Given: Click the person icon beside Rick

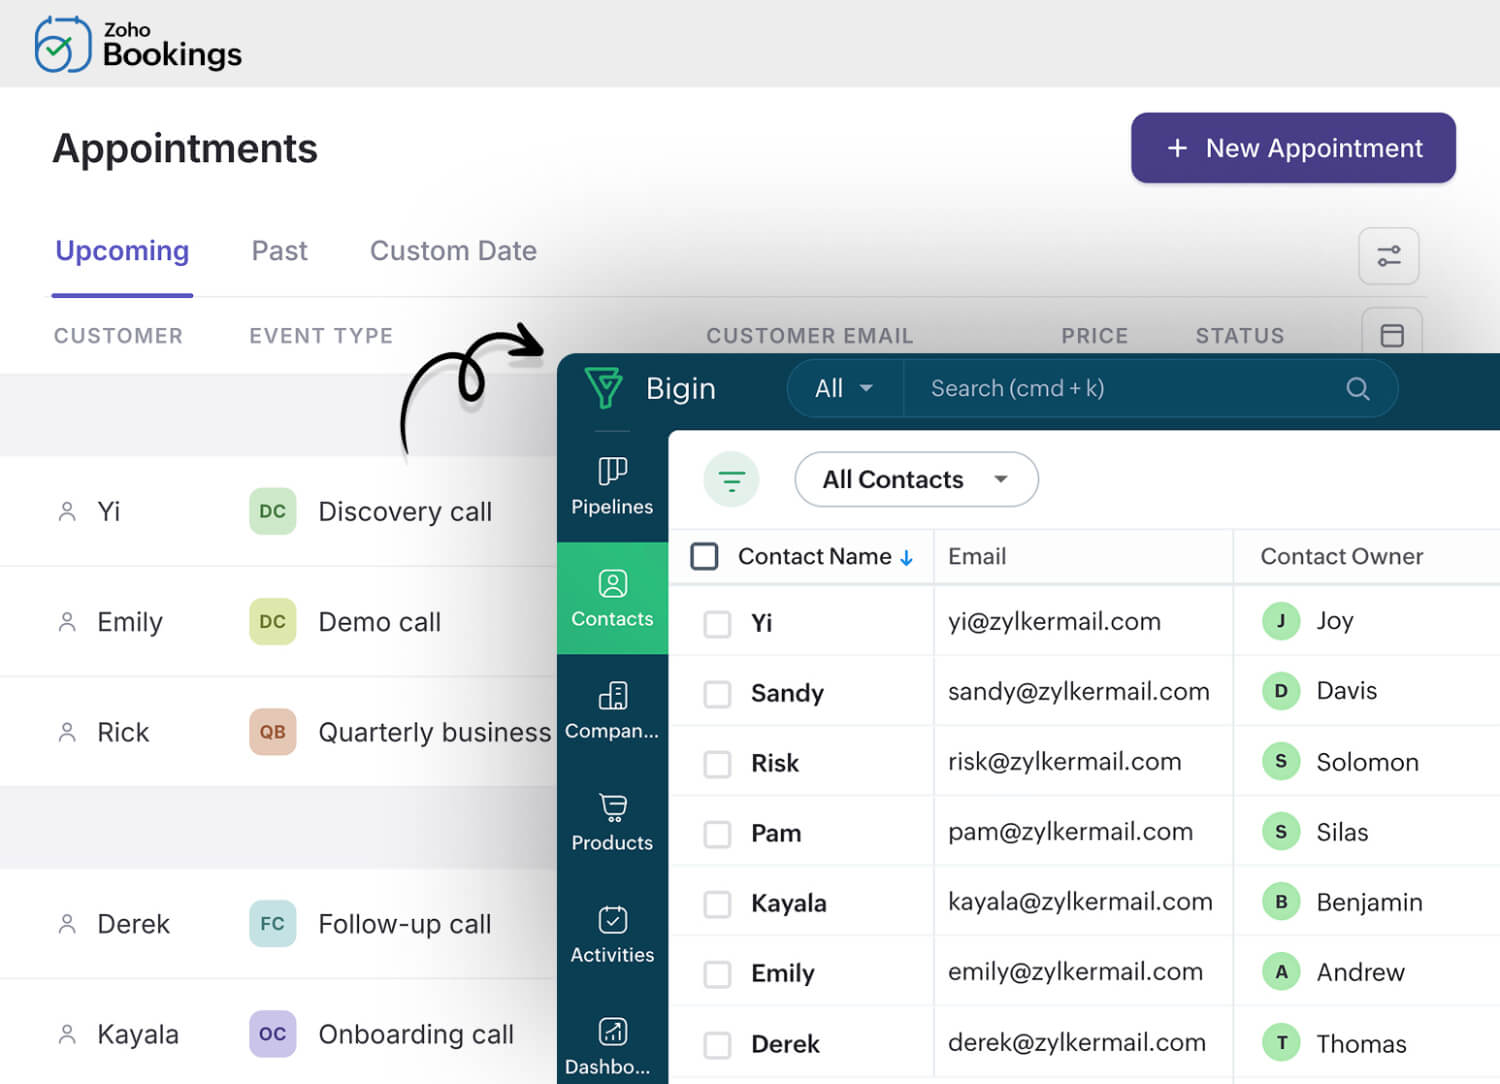Looking at the screenshot, I should [x=67, y=732].
